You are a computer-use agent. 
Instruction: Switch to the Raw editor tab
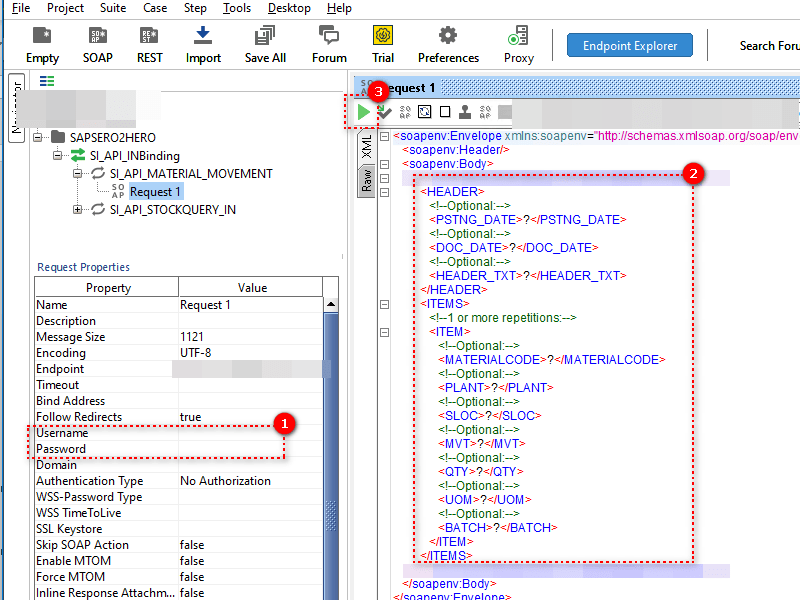(x=367, y=181)
